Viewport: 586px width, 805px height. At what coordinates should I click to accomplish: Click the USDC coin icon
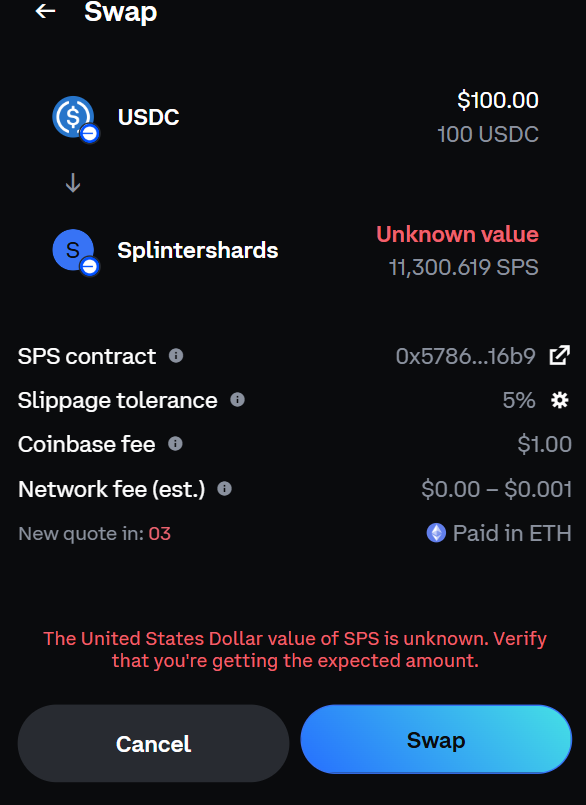(73, 117)
